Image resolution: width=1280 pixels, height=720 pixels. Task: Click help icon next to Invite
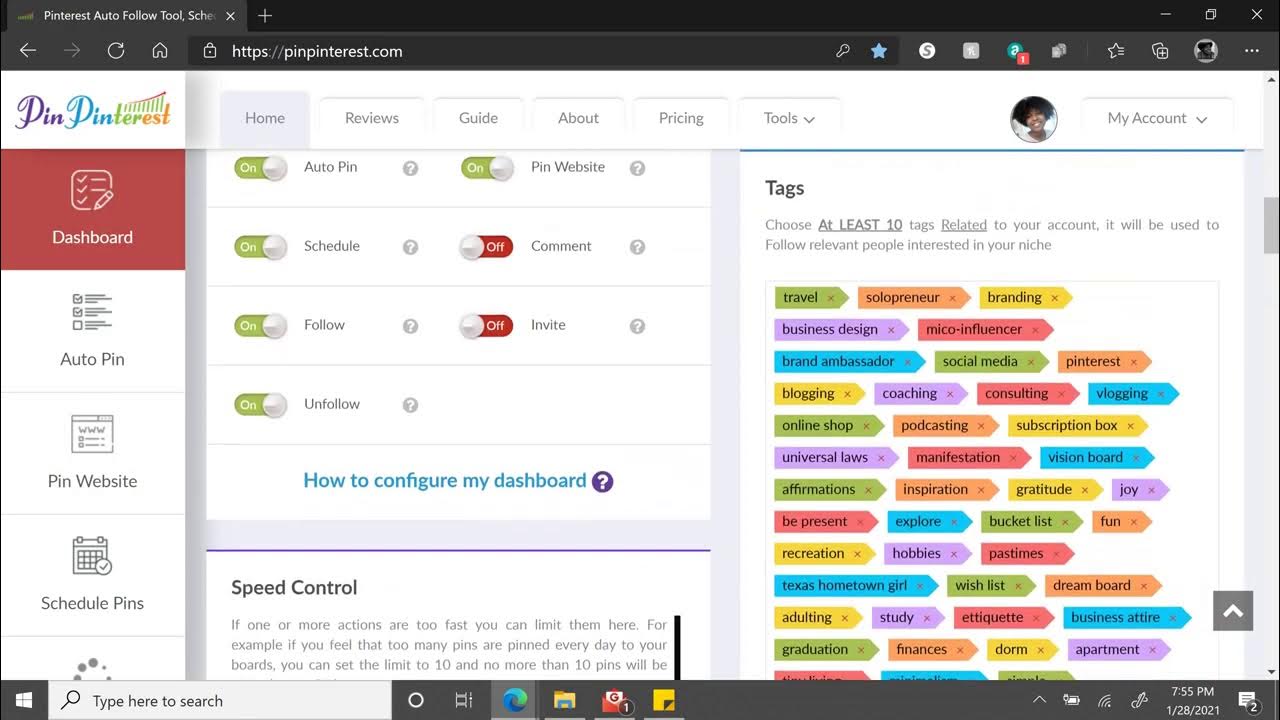(637, 326)
